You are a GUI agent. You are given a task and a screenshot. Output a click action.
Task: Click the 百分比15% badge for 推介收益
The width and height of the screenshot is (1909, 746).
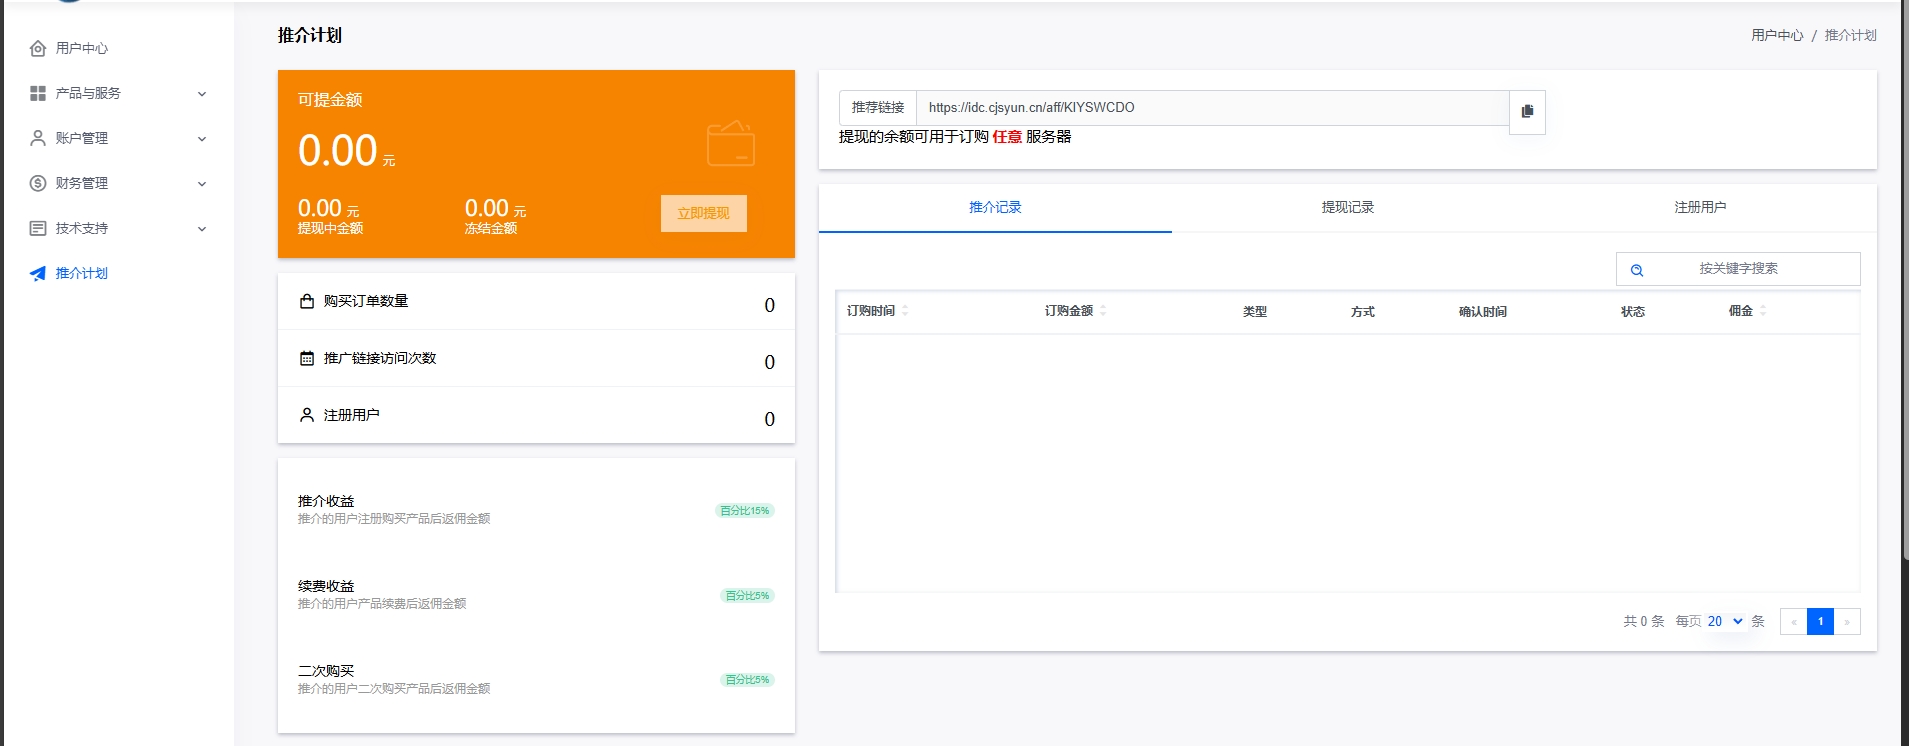point(745,511)
